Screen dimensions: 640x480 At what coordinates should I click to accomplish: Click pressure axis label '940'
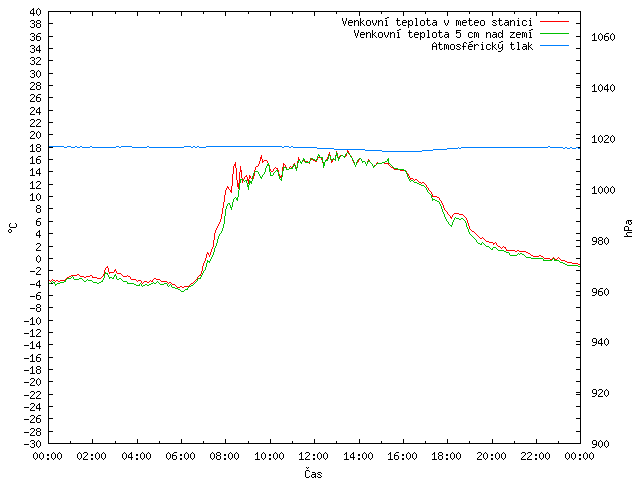pyautogui.click(x=600, y=342)
